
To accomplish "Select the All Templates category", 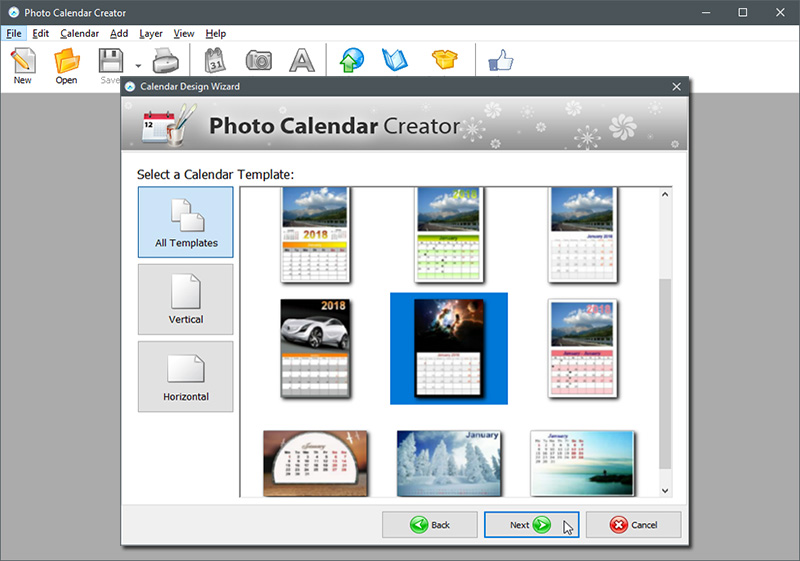I will 186,222.
